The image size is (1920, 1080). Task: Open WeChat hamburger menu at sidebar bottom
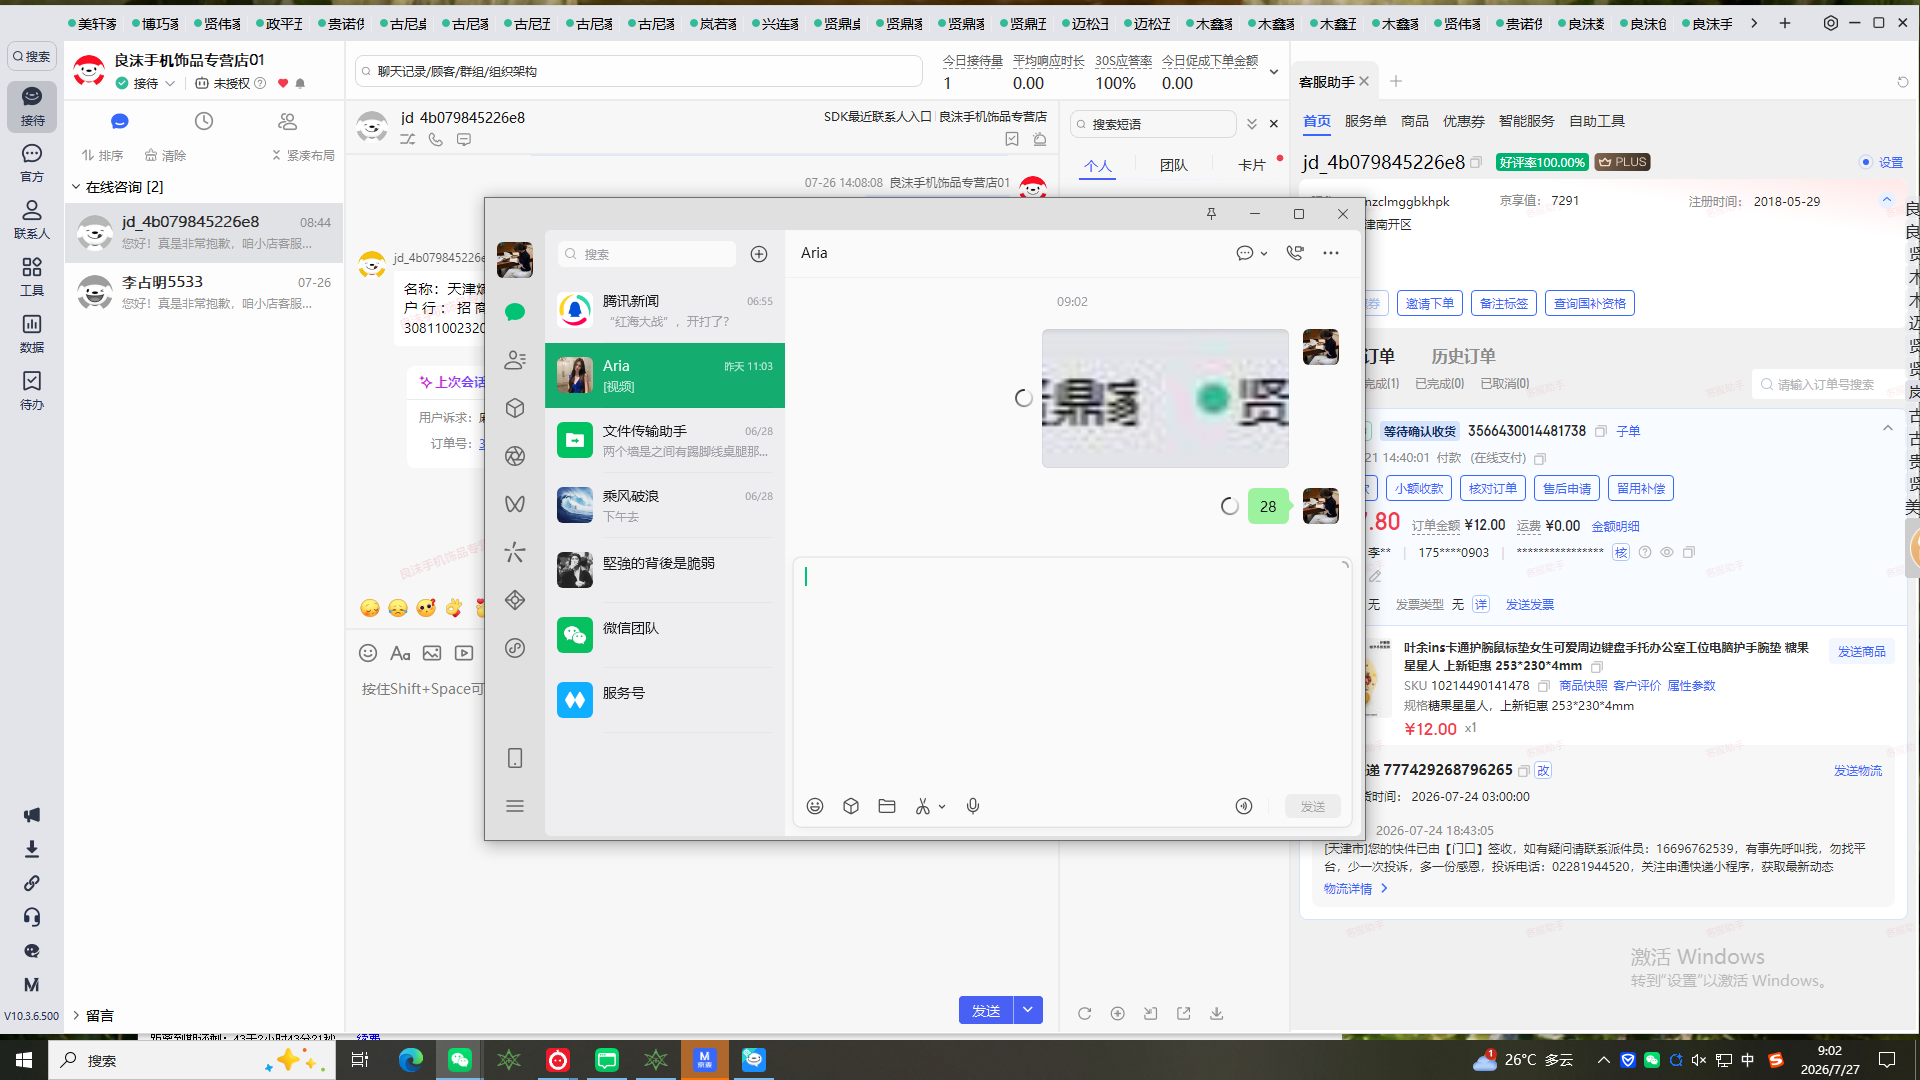515,806
